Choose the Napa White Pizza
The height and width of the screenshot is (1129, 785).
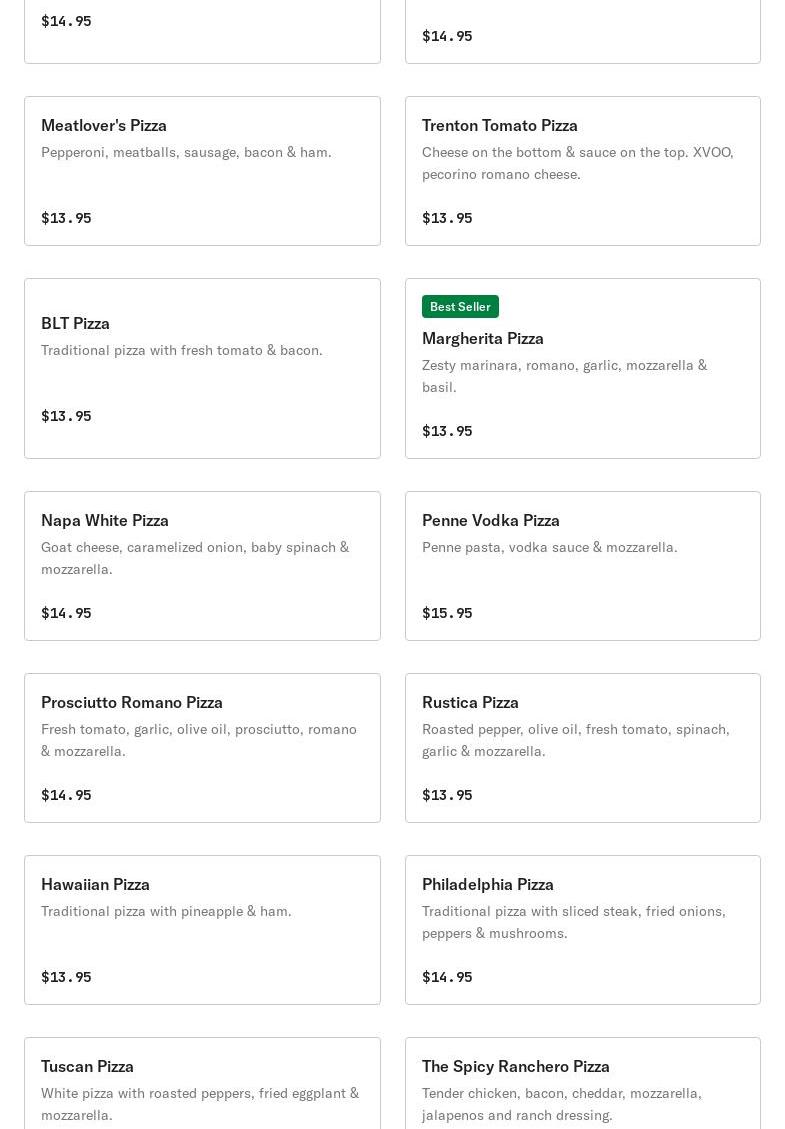tap(202, 566)
